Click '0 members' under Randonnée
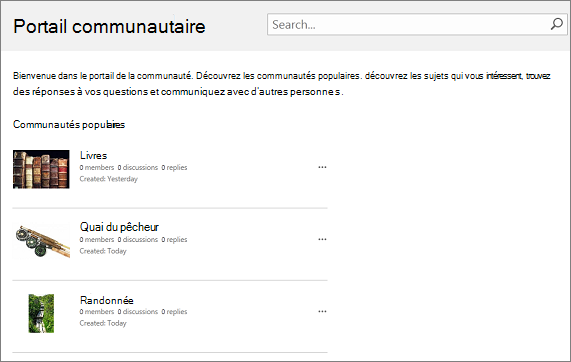571x362 pixels. [x=97, y=312]
